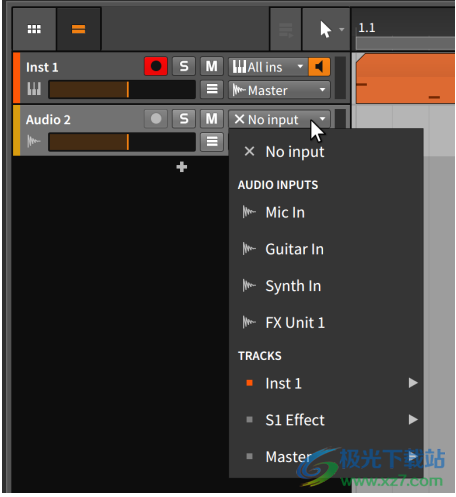Click Audio 2 audio track waveform icon

click(34, 141)
